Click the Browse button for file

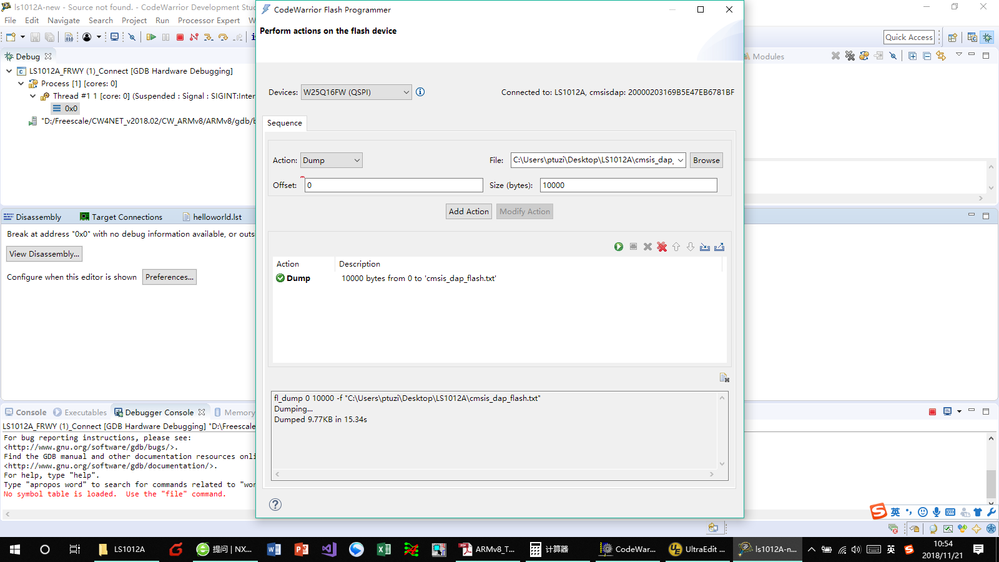coord(706,160)
